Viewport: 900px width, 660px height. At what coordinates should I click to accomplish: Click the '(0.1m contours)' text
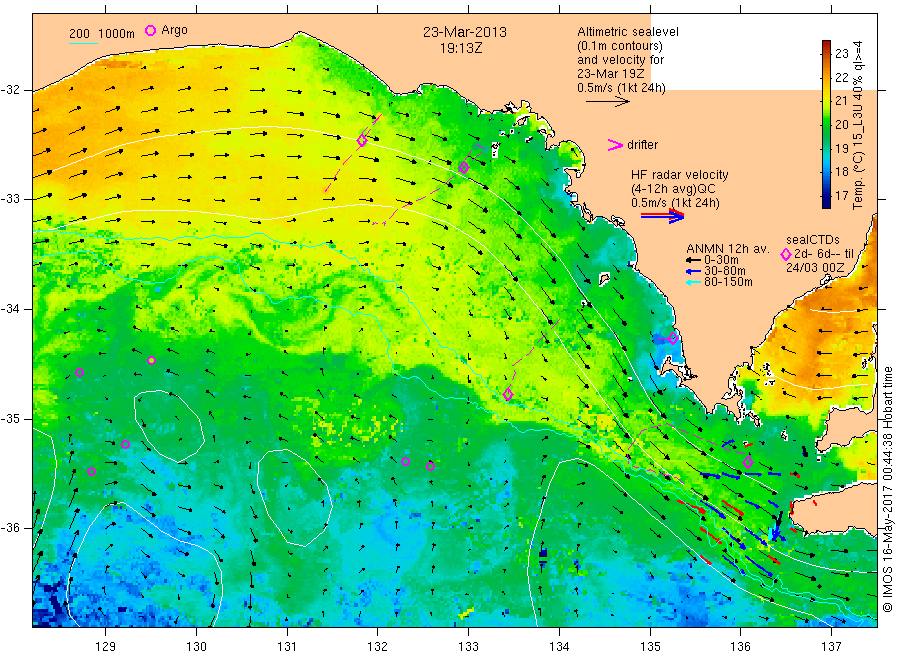click(x=620, y=46)
